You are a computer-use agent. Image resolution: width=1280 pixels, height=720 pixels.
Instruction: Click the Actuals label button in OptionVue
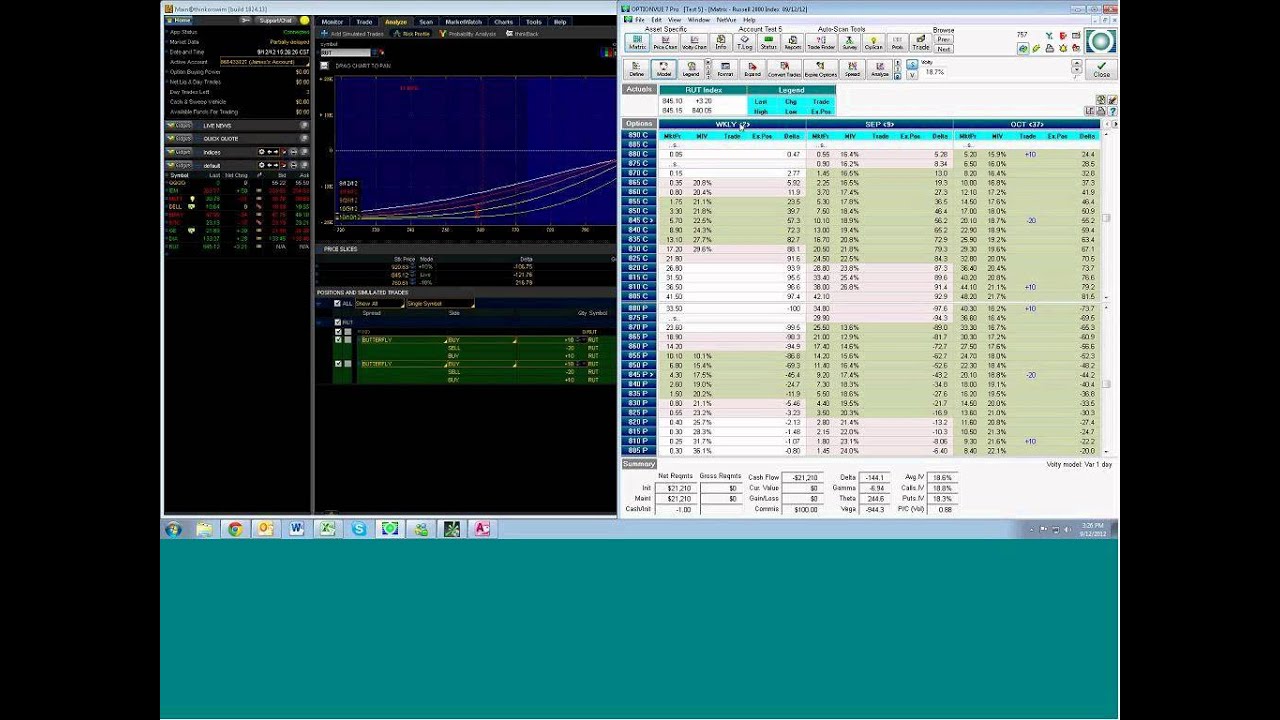pos(639,90)
